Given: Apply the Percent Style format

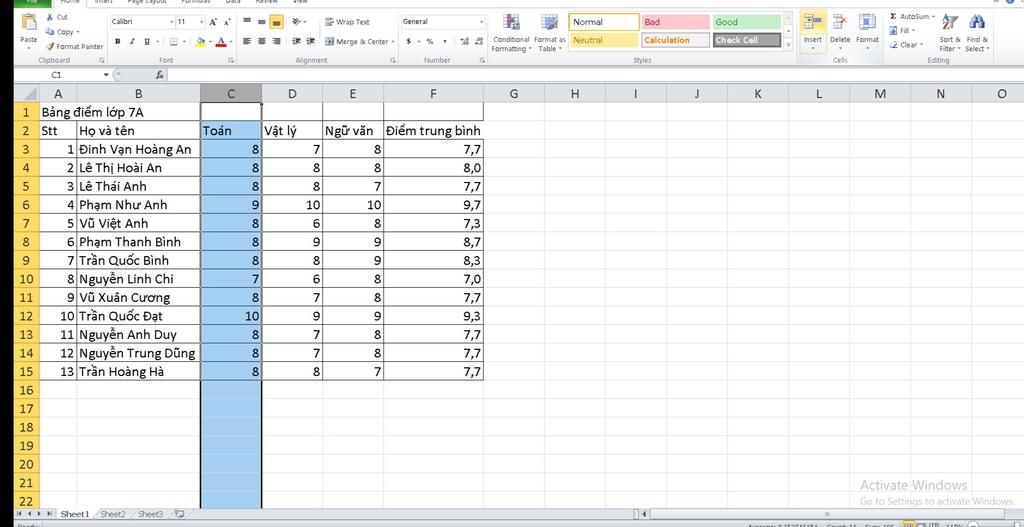Looking at the screenshot, I should (x=430, y=41).
